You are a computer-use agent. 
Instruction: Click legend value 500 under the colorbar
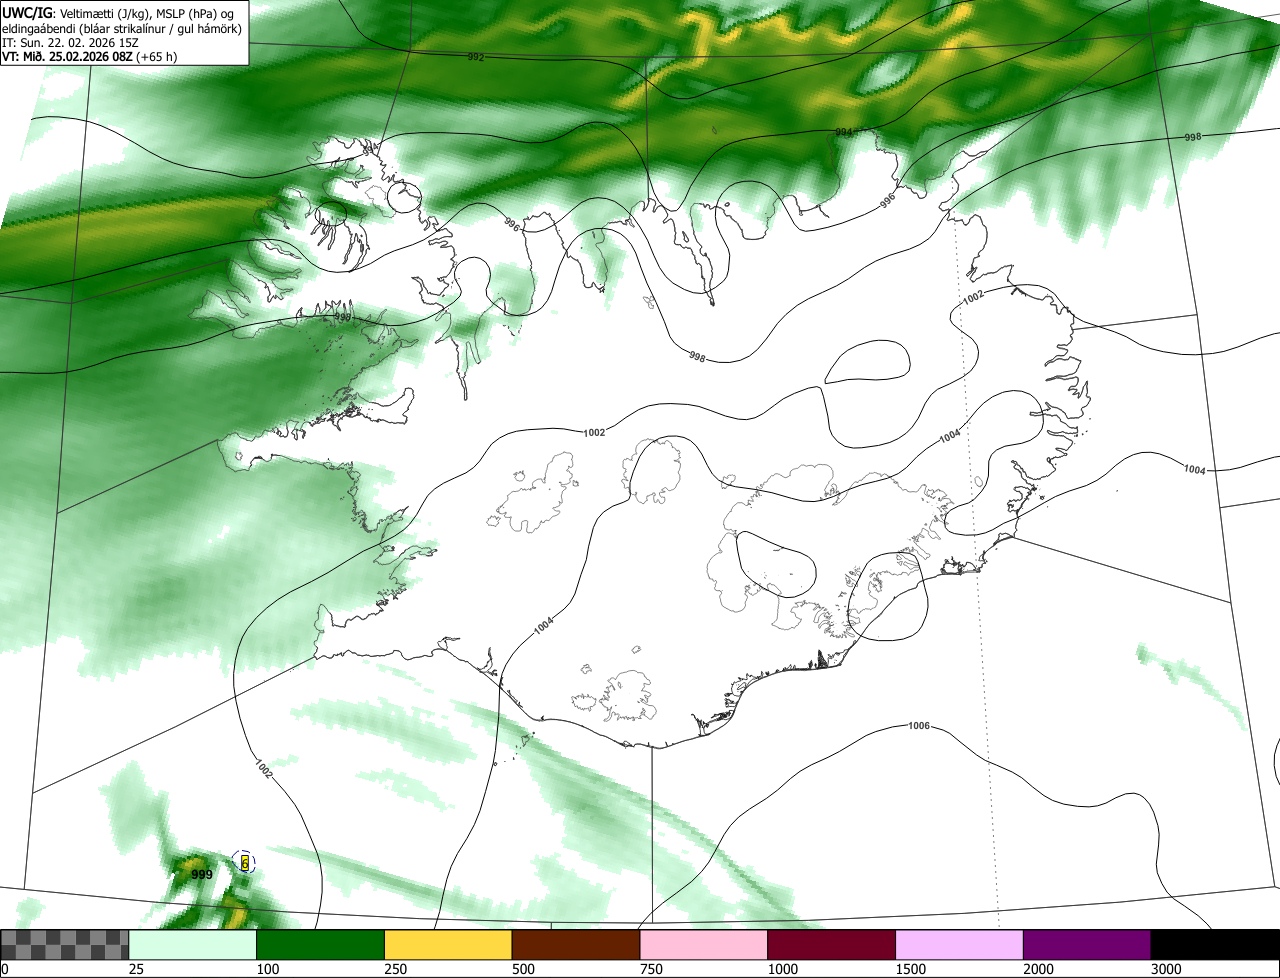(522, 969)
